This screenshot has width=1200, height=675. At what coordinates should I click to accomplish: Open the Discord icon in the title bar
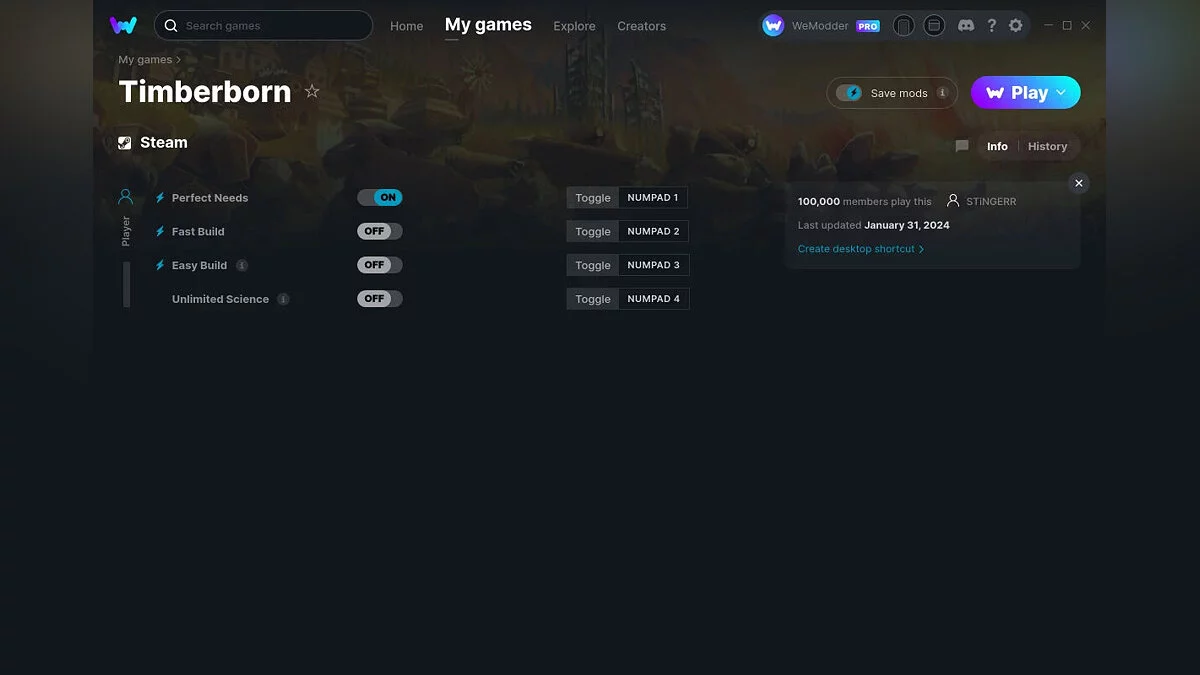(x=966, y=25)
